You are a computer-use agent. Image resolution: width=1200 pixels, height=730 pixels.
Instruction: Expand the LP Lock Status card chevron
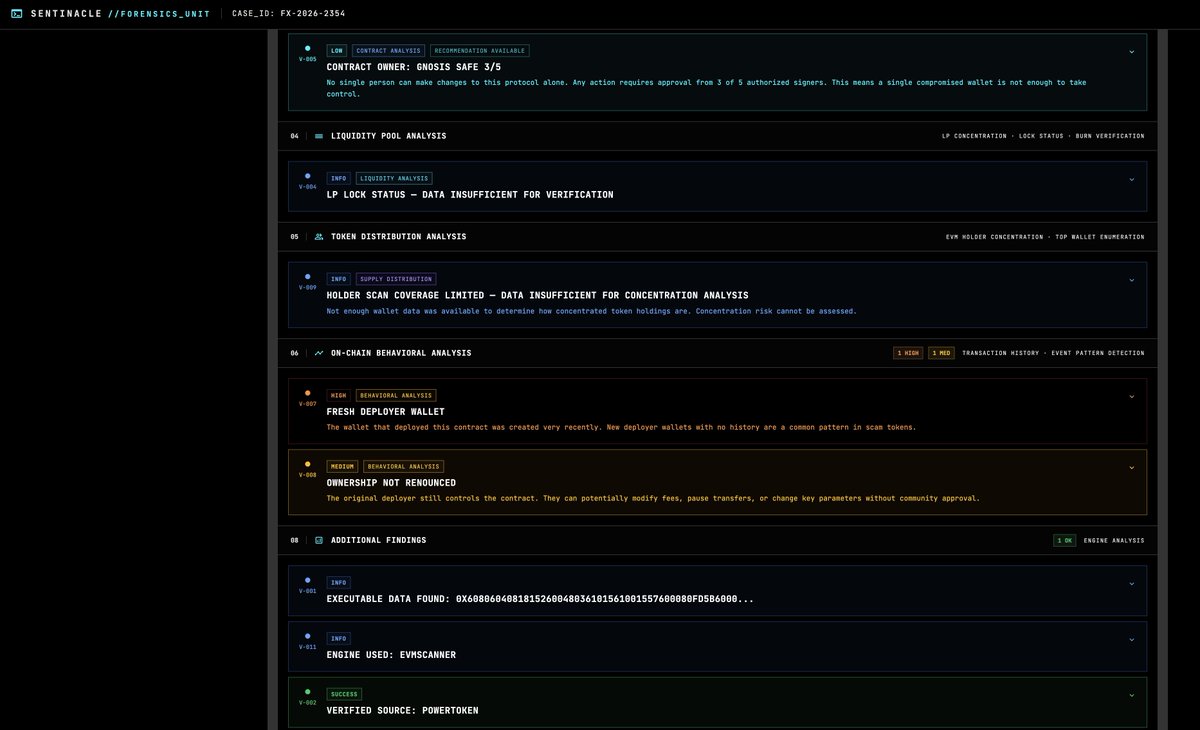pos(1132,180)
